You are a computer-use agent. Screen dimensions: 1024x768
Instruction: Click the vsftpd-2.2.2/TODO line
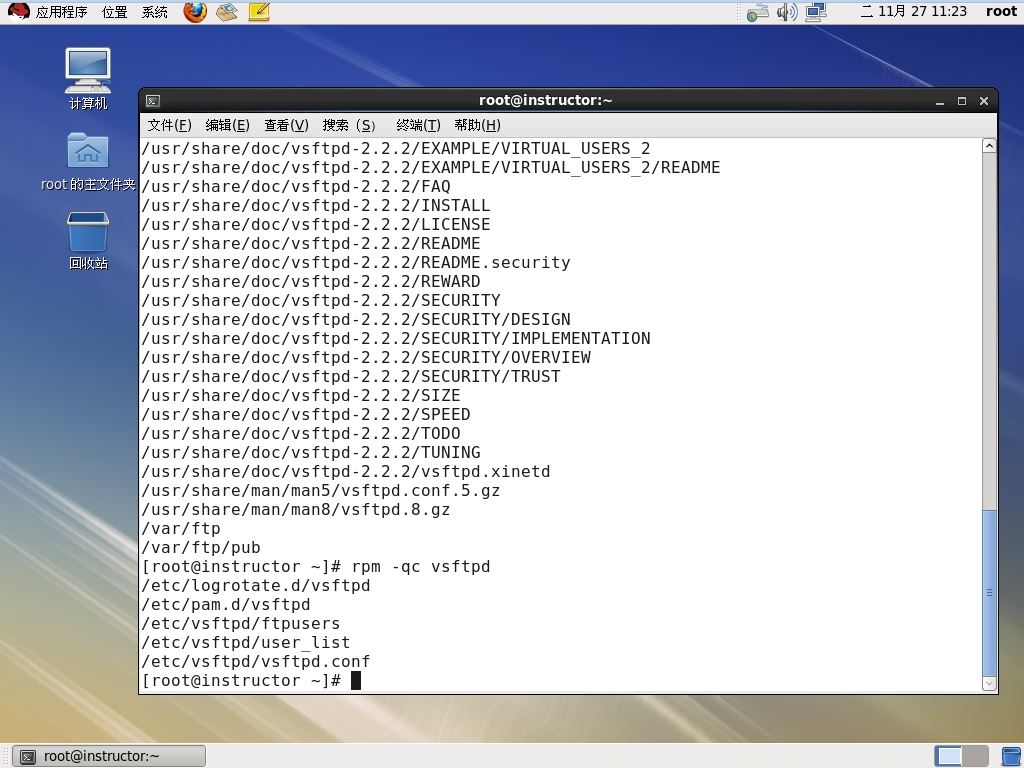tap(301, 434)
